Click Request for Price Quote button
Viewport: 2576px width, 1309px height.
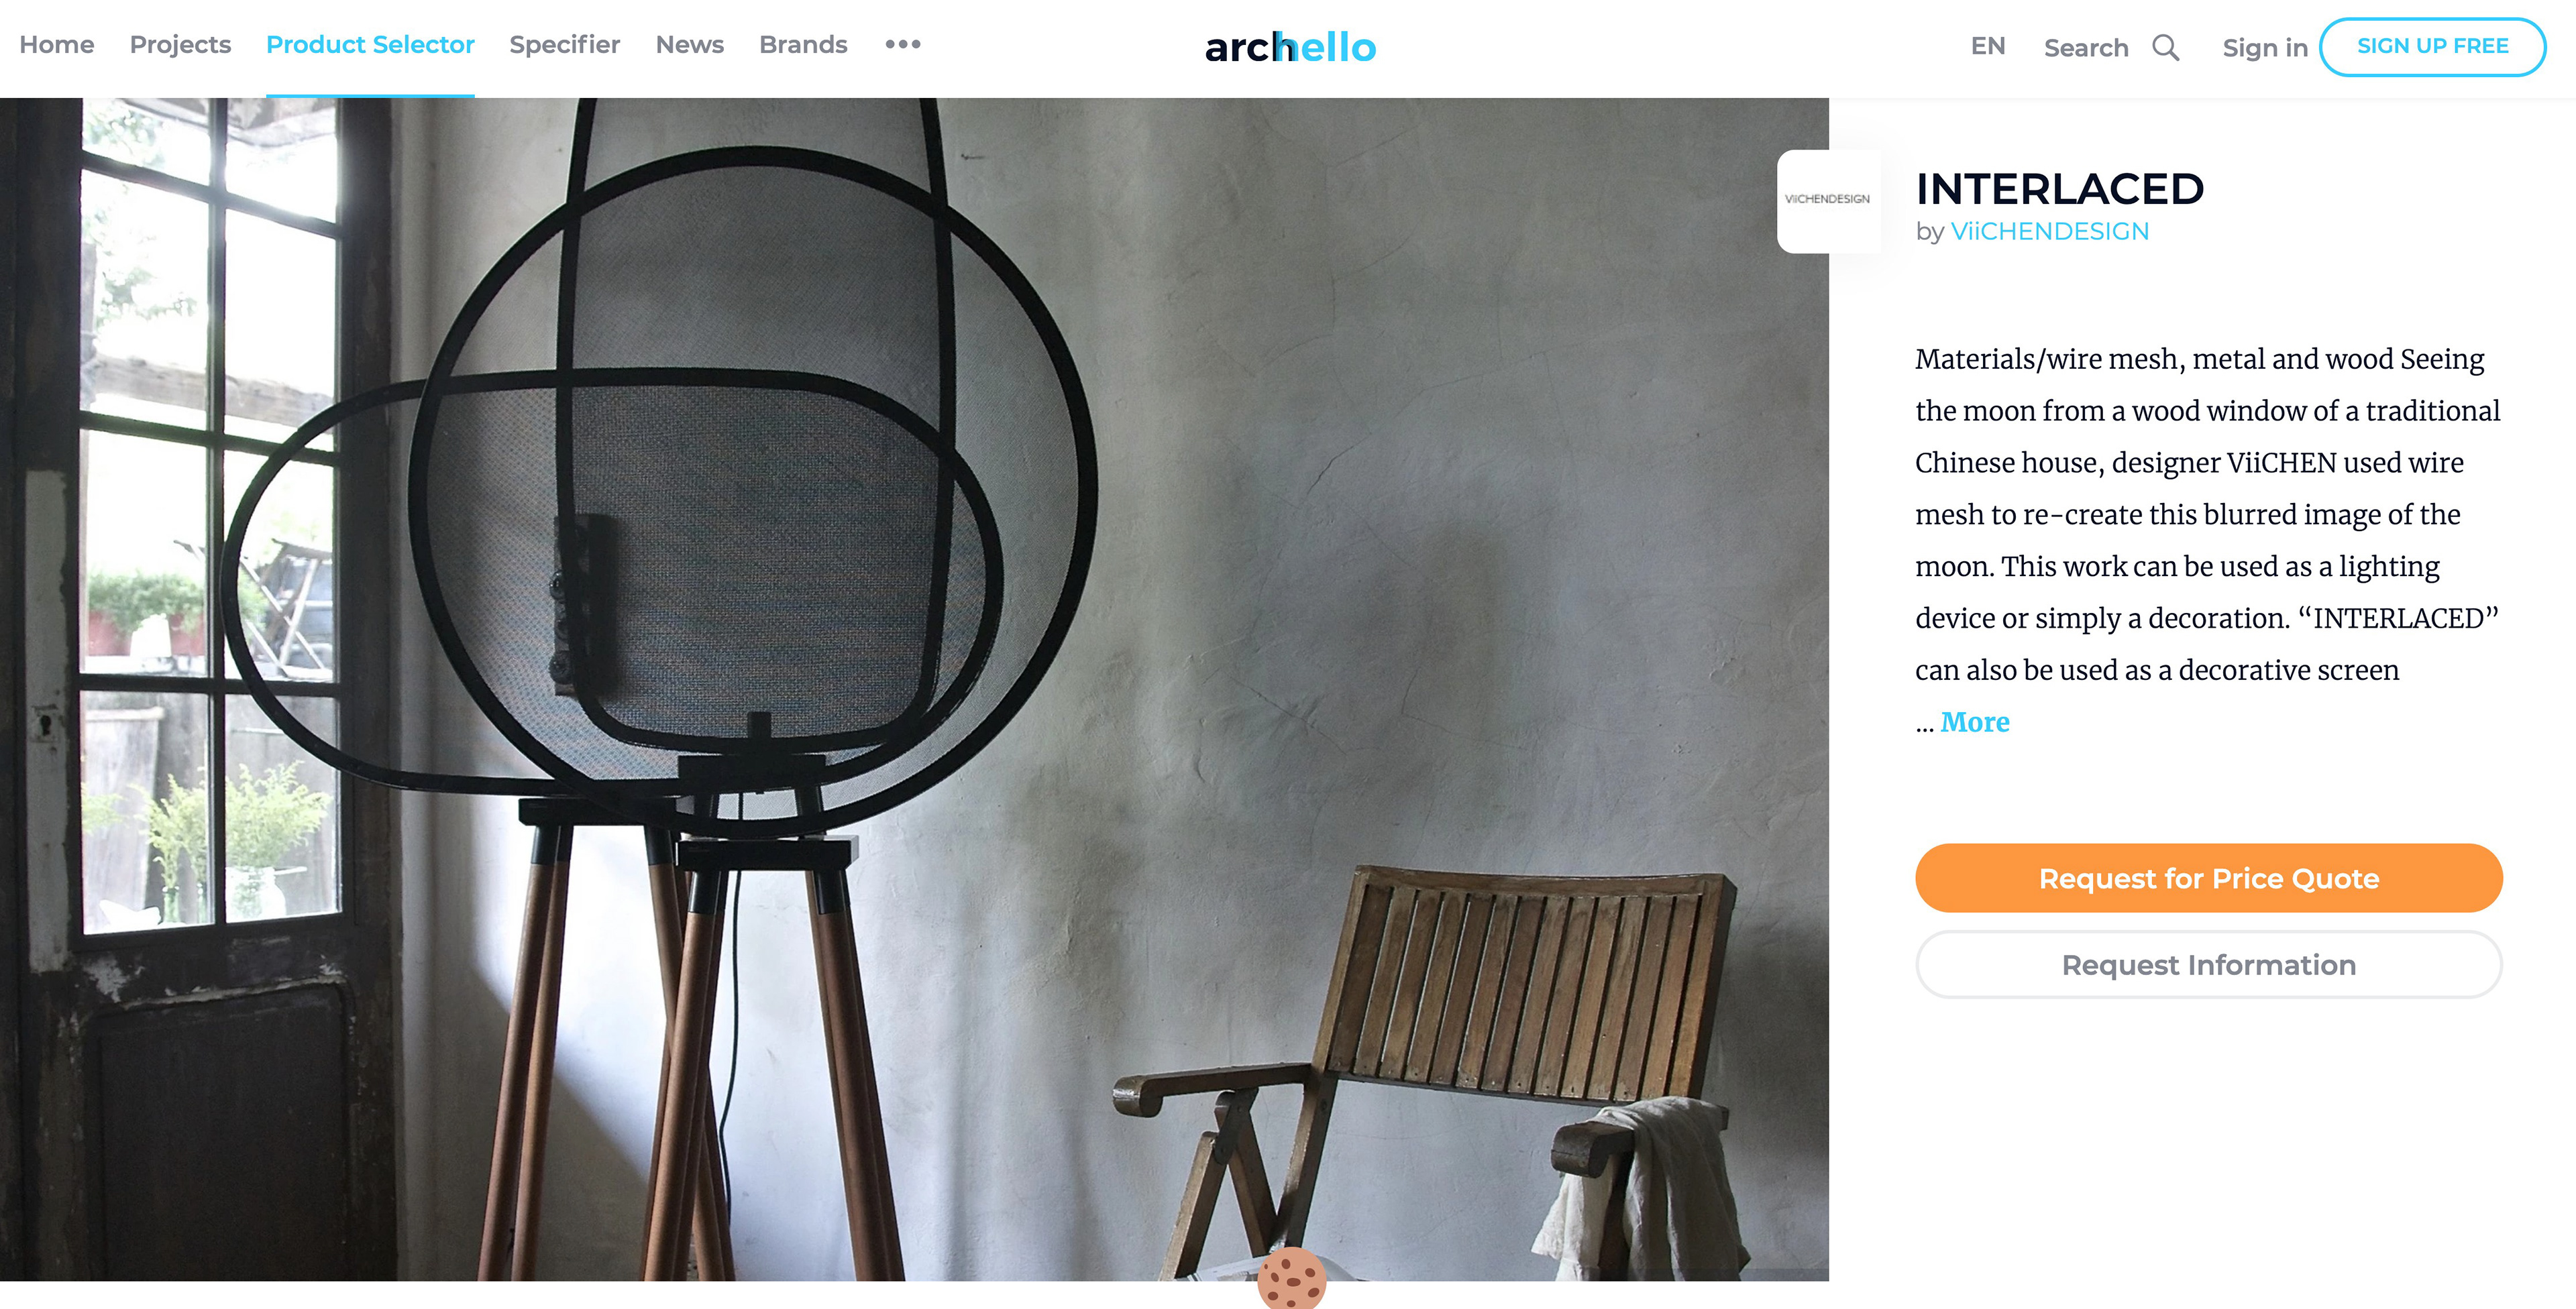tap(2208, 878)
